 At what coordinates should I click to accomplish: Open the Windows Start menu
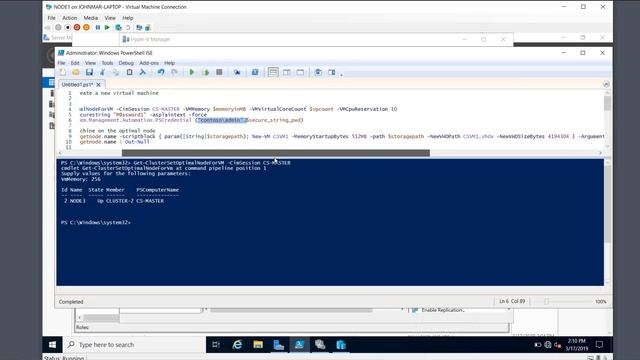pos(52,345)
